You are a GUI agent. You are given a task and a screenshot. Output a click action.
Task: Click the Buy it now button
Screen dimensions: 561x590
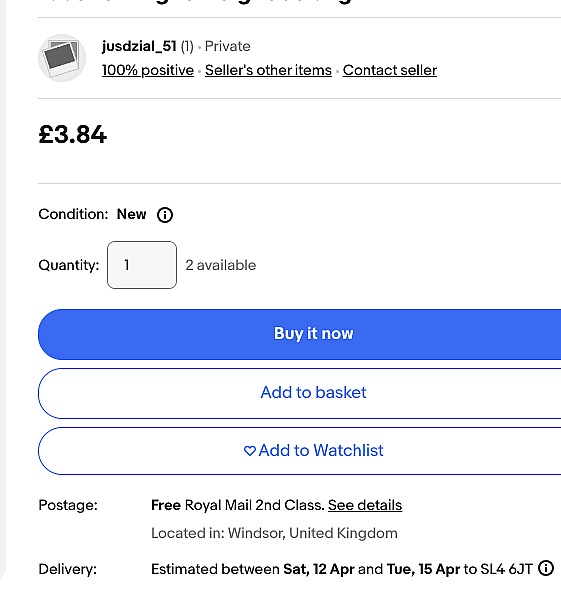(x=300, y=334)
